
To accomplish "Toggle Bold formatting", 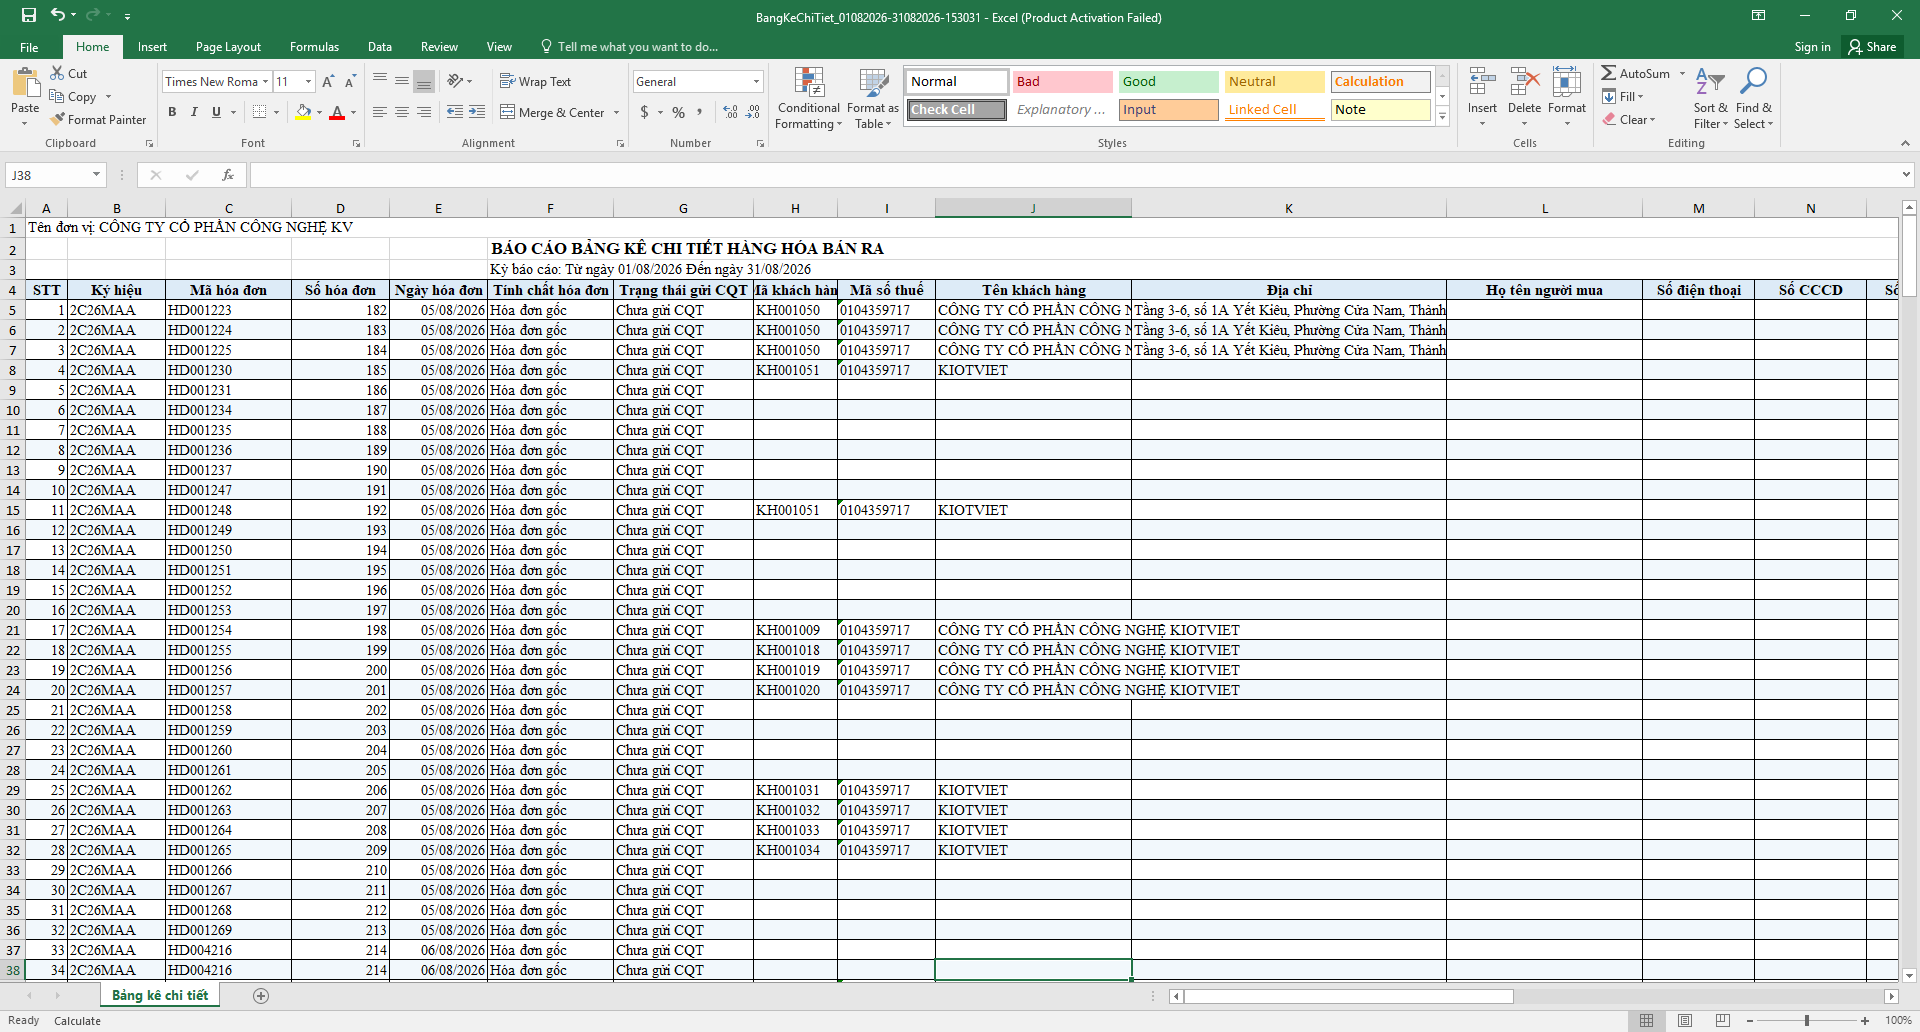I will click(172, 112).
